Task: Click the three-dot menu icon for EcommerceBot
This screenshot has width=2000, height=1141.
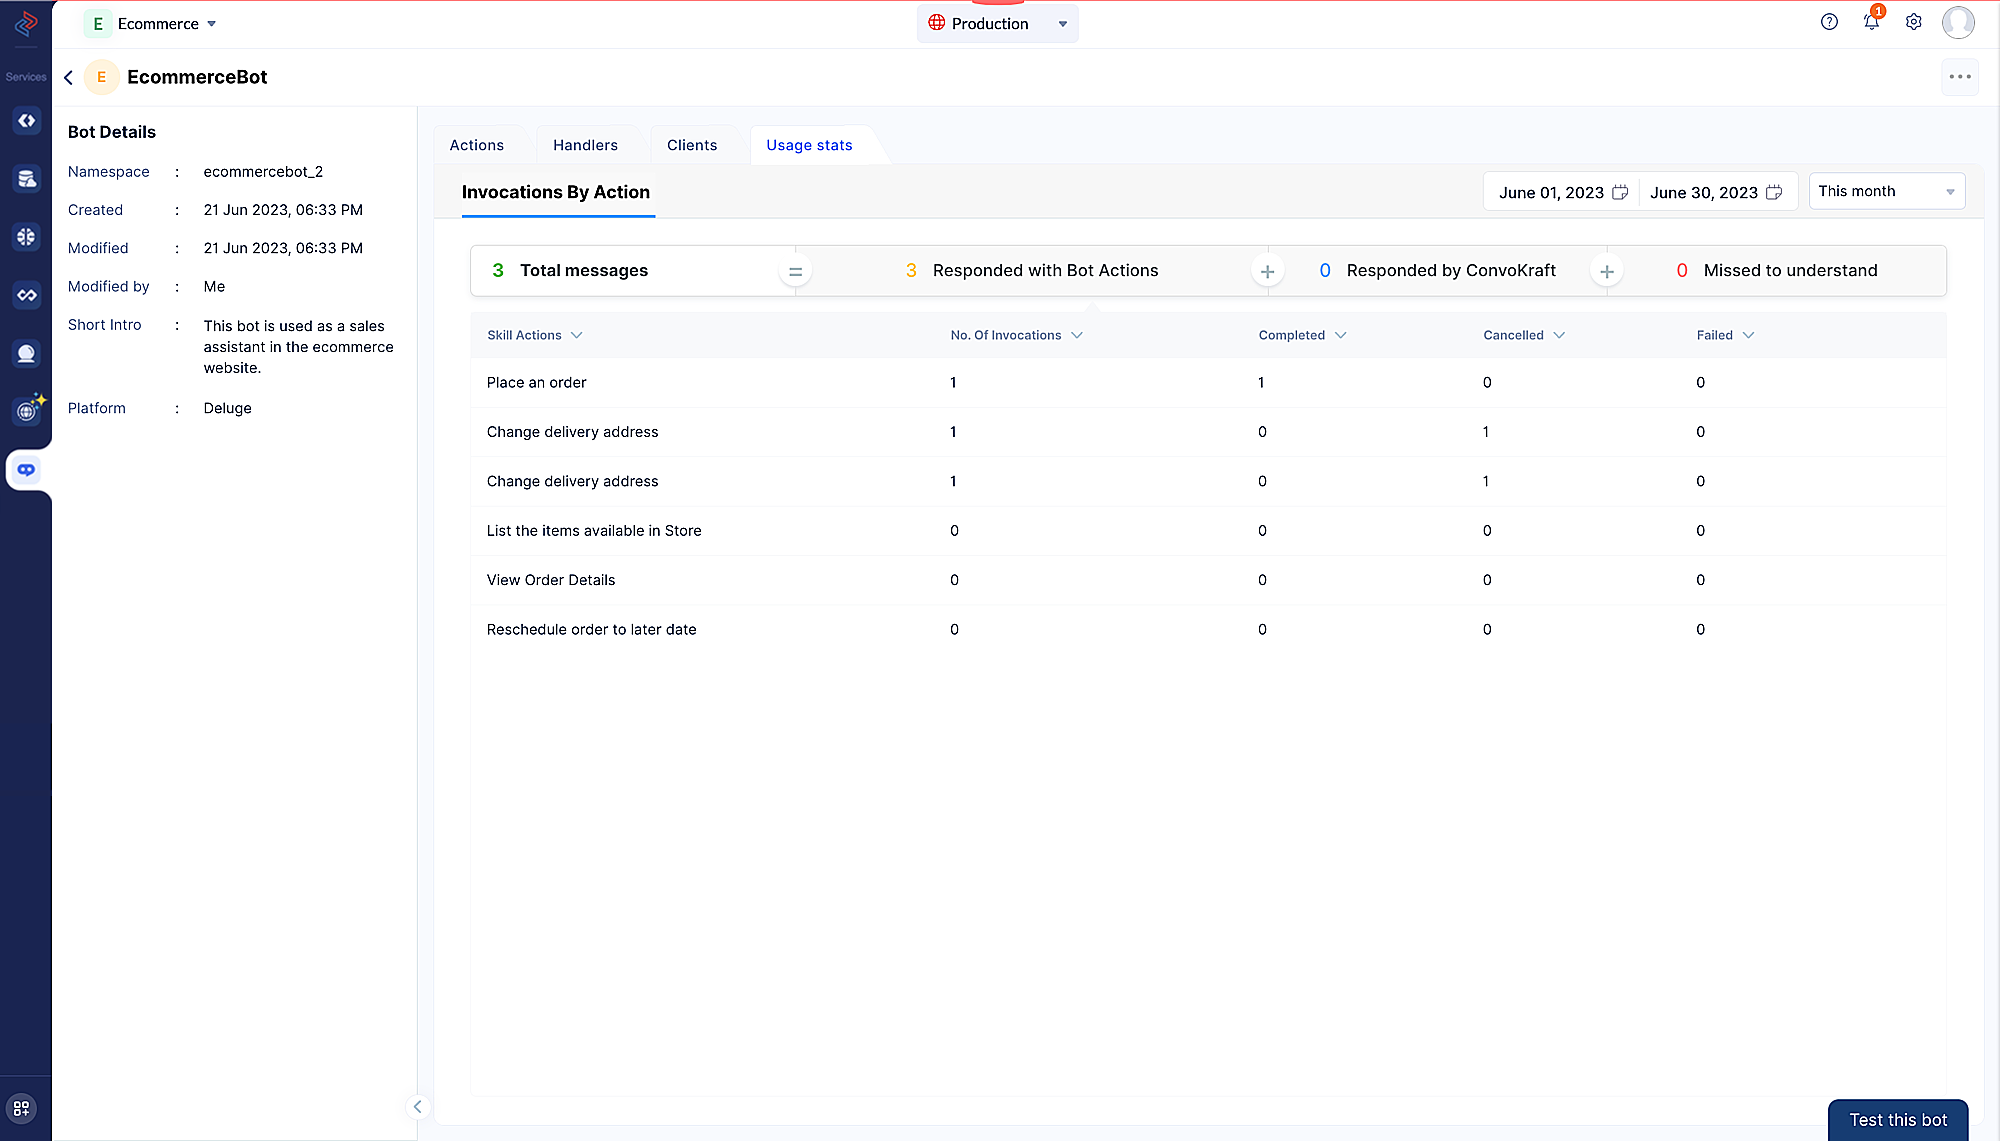Action: click(1960, 77)
